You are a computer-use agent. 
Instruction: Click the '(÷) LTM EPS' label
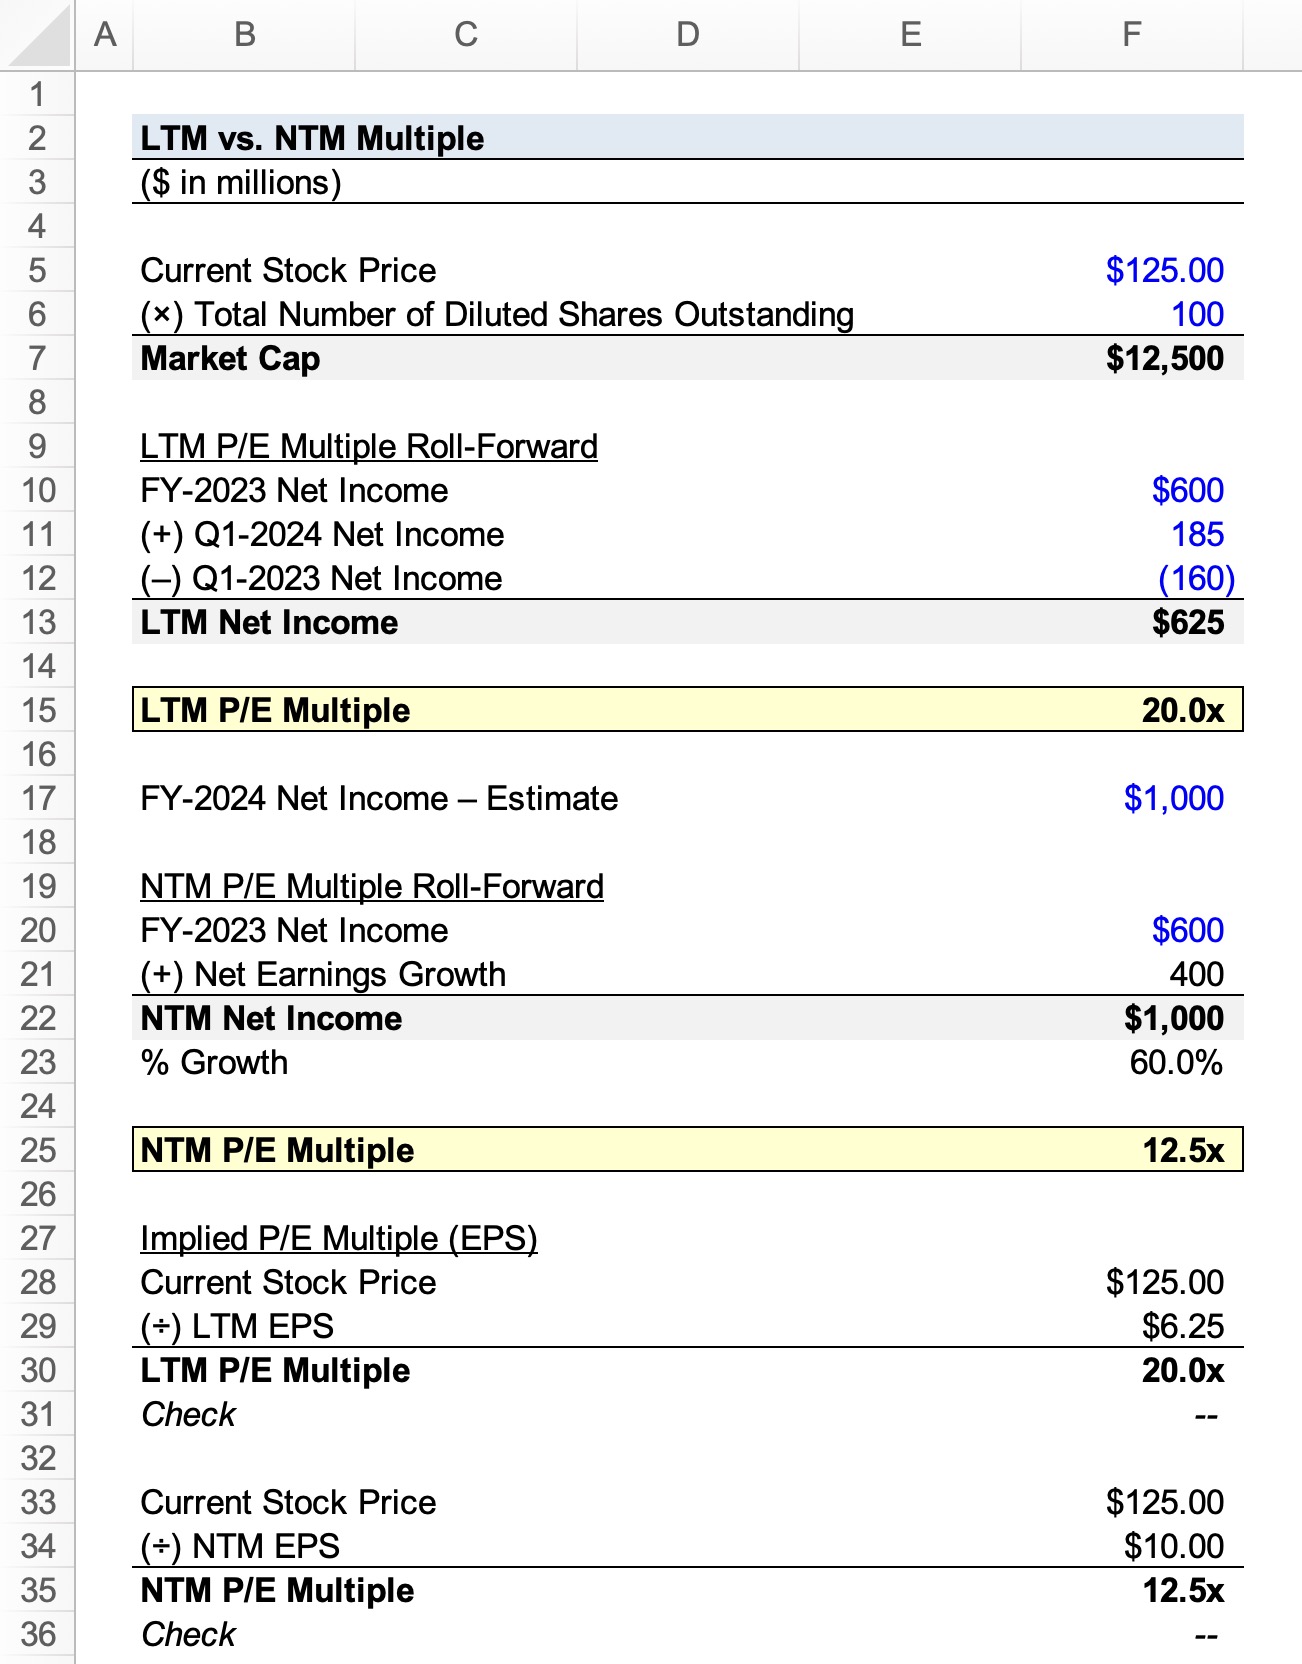coord(237,1326)
